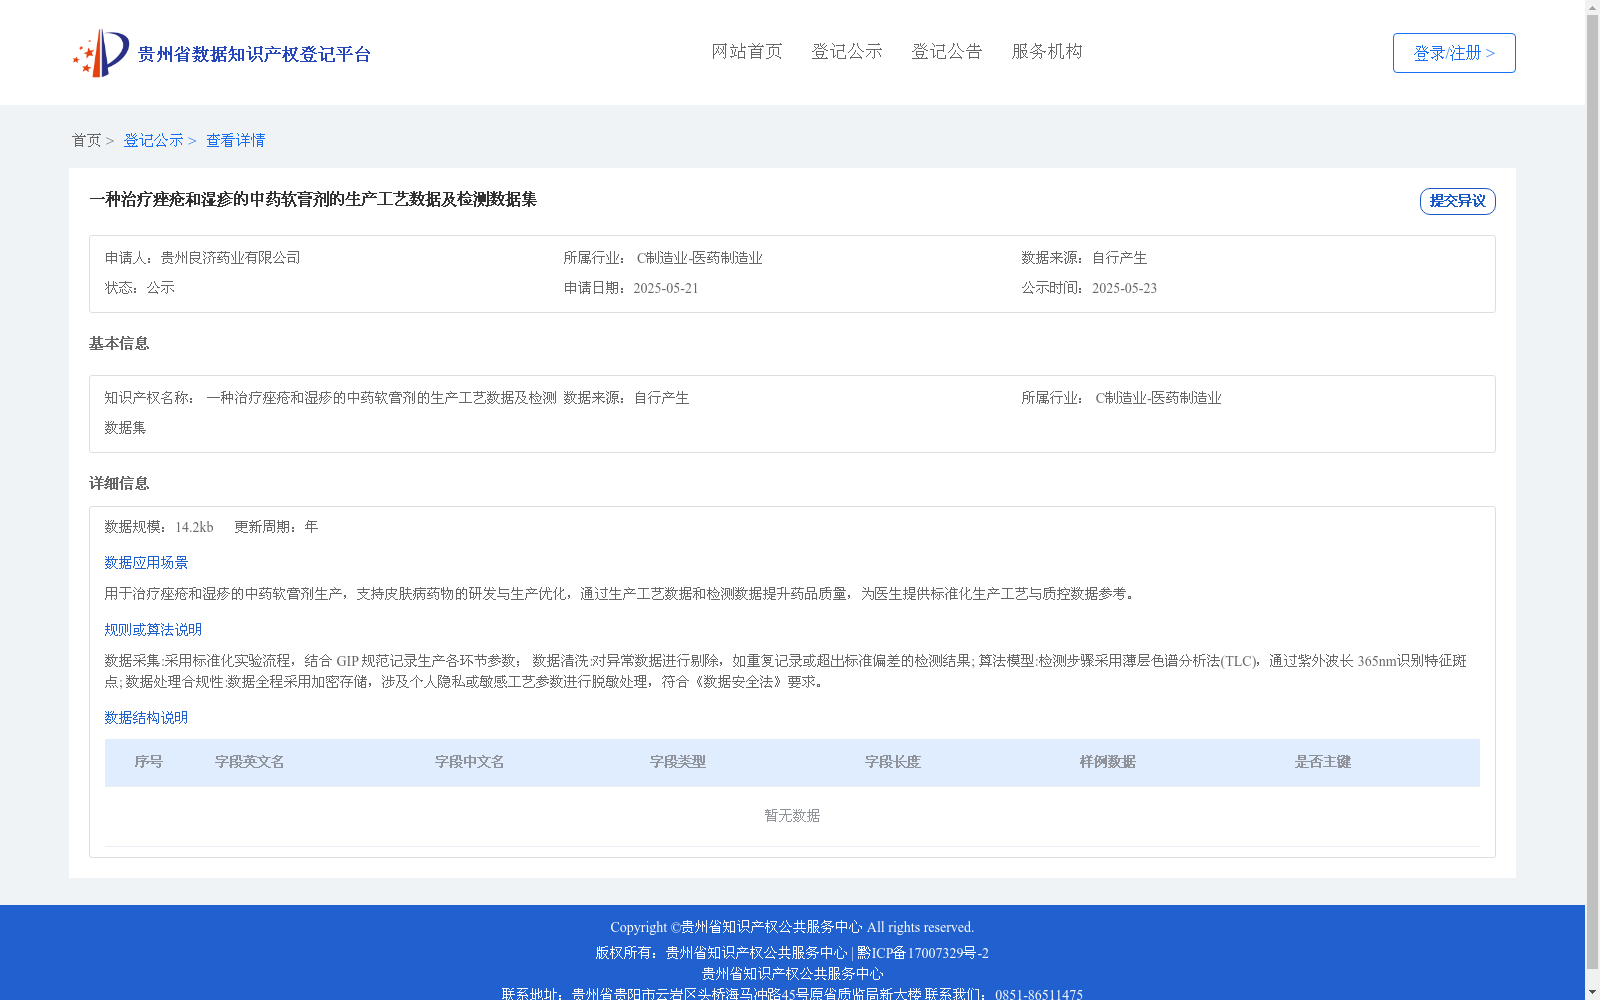1600x1000 pixels.
Task: Click the 数据结构说明 heading
Action: (146, 718)
